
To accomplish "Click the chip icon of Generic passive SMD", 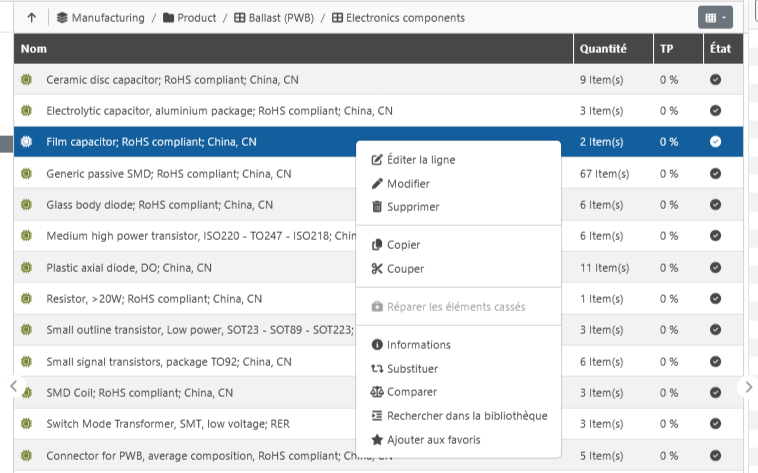I will pyautogui.click(x=27, y=174).
